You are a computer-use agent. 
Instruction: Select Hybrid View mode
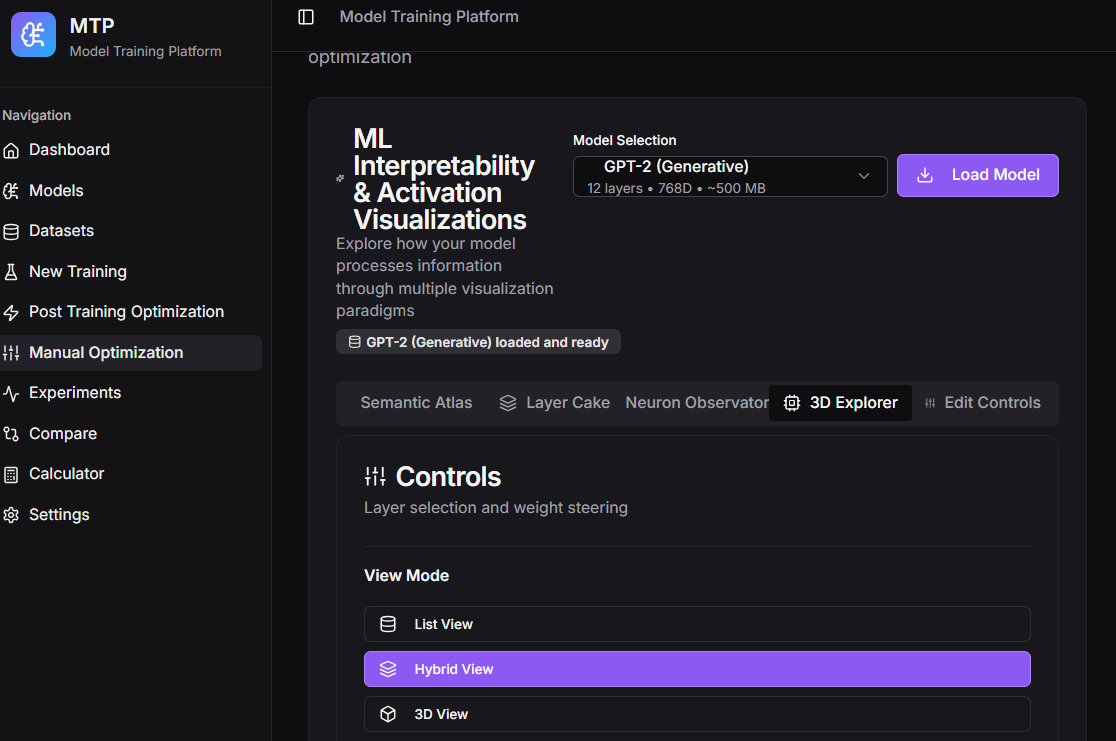point(697,669)
